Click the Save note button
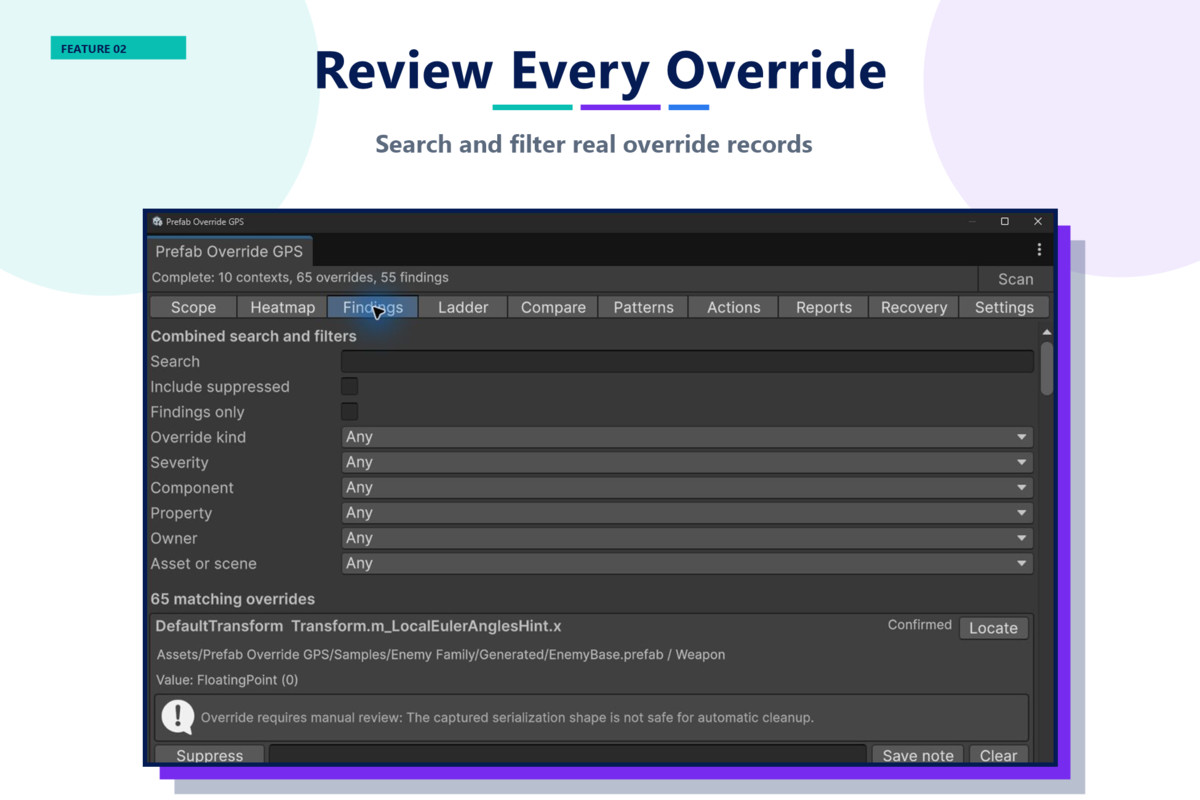The width and height of the screenshot is (1200, 800). pyautogui.click(x=918, y=755)
